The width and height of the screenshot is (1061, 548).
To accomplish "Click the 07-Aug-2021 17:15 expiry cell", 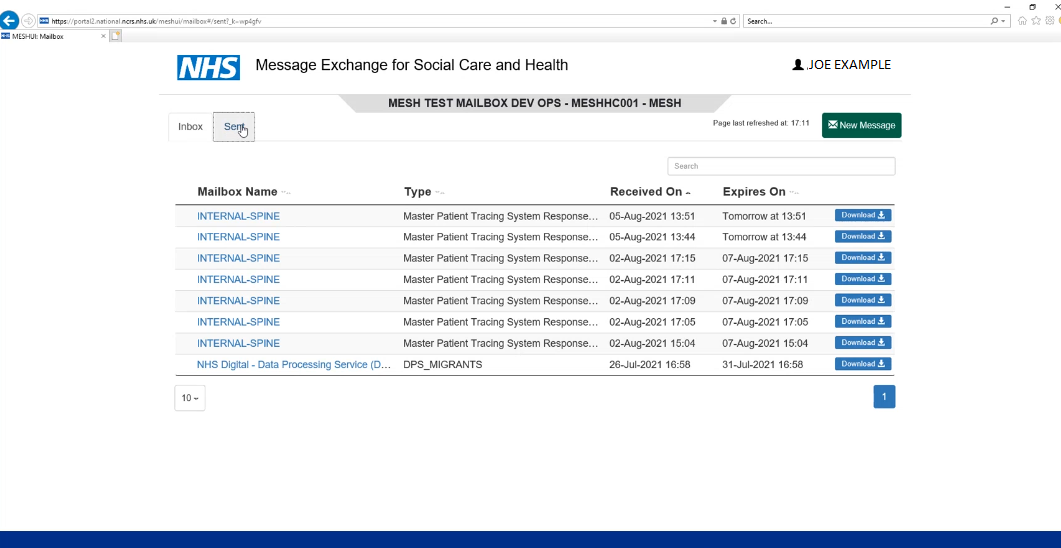I will pyautogui.click(x=765, y=258).
